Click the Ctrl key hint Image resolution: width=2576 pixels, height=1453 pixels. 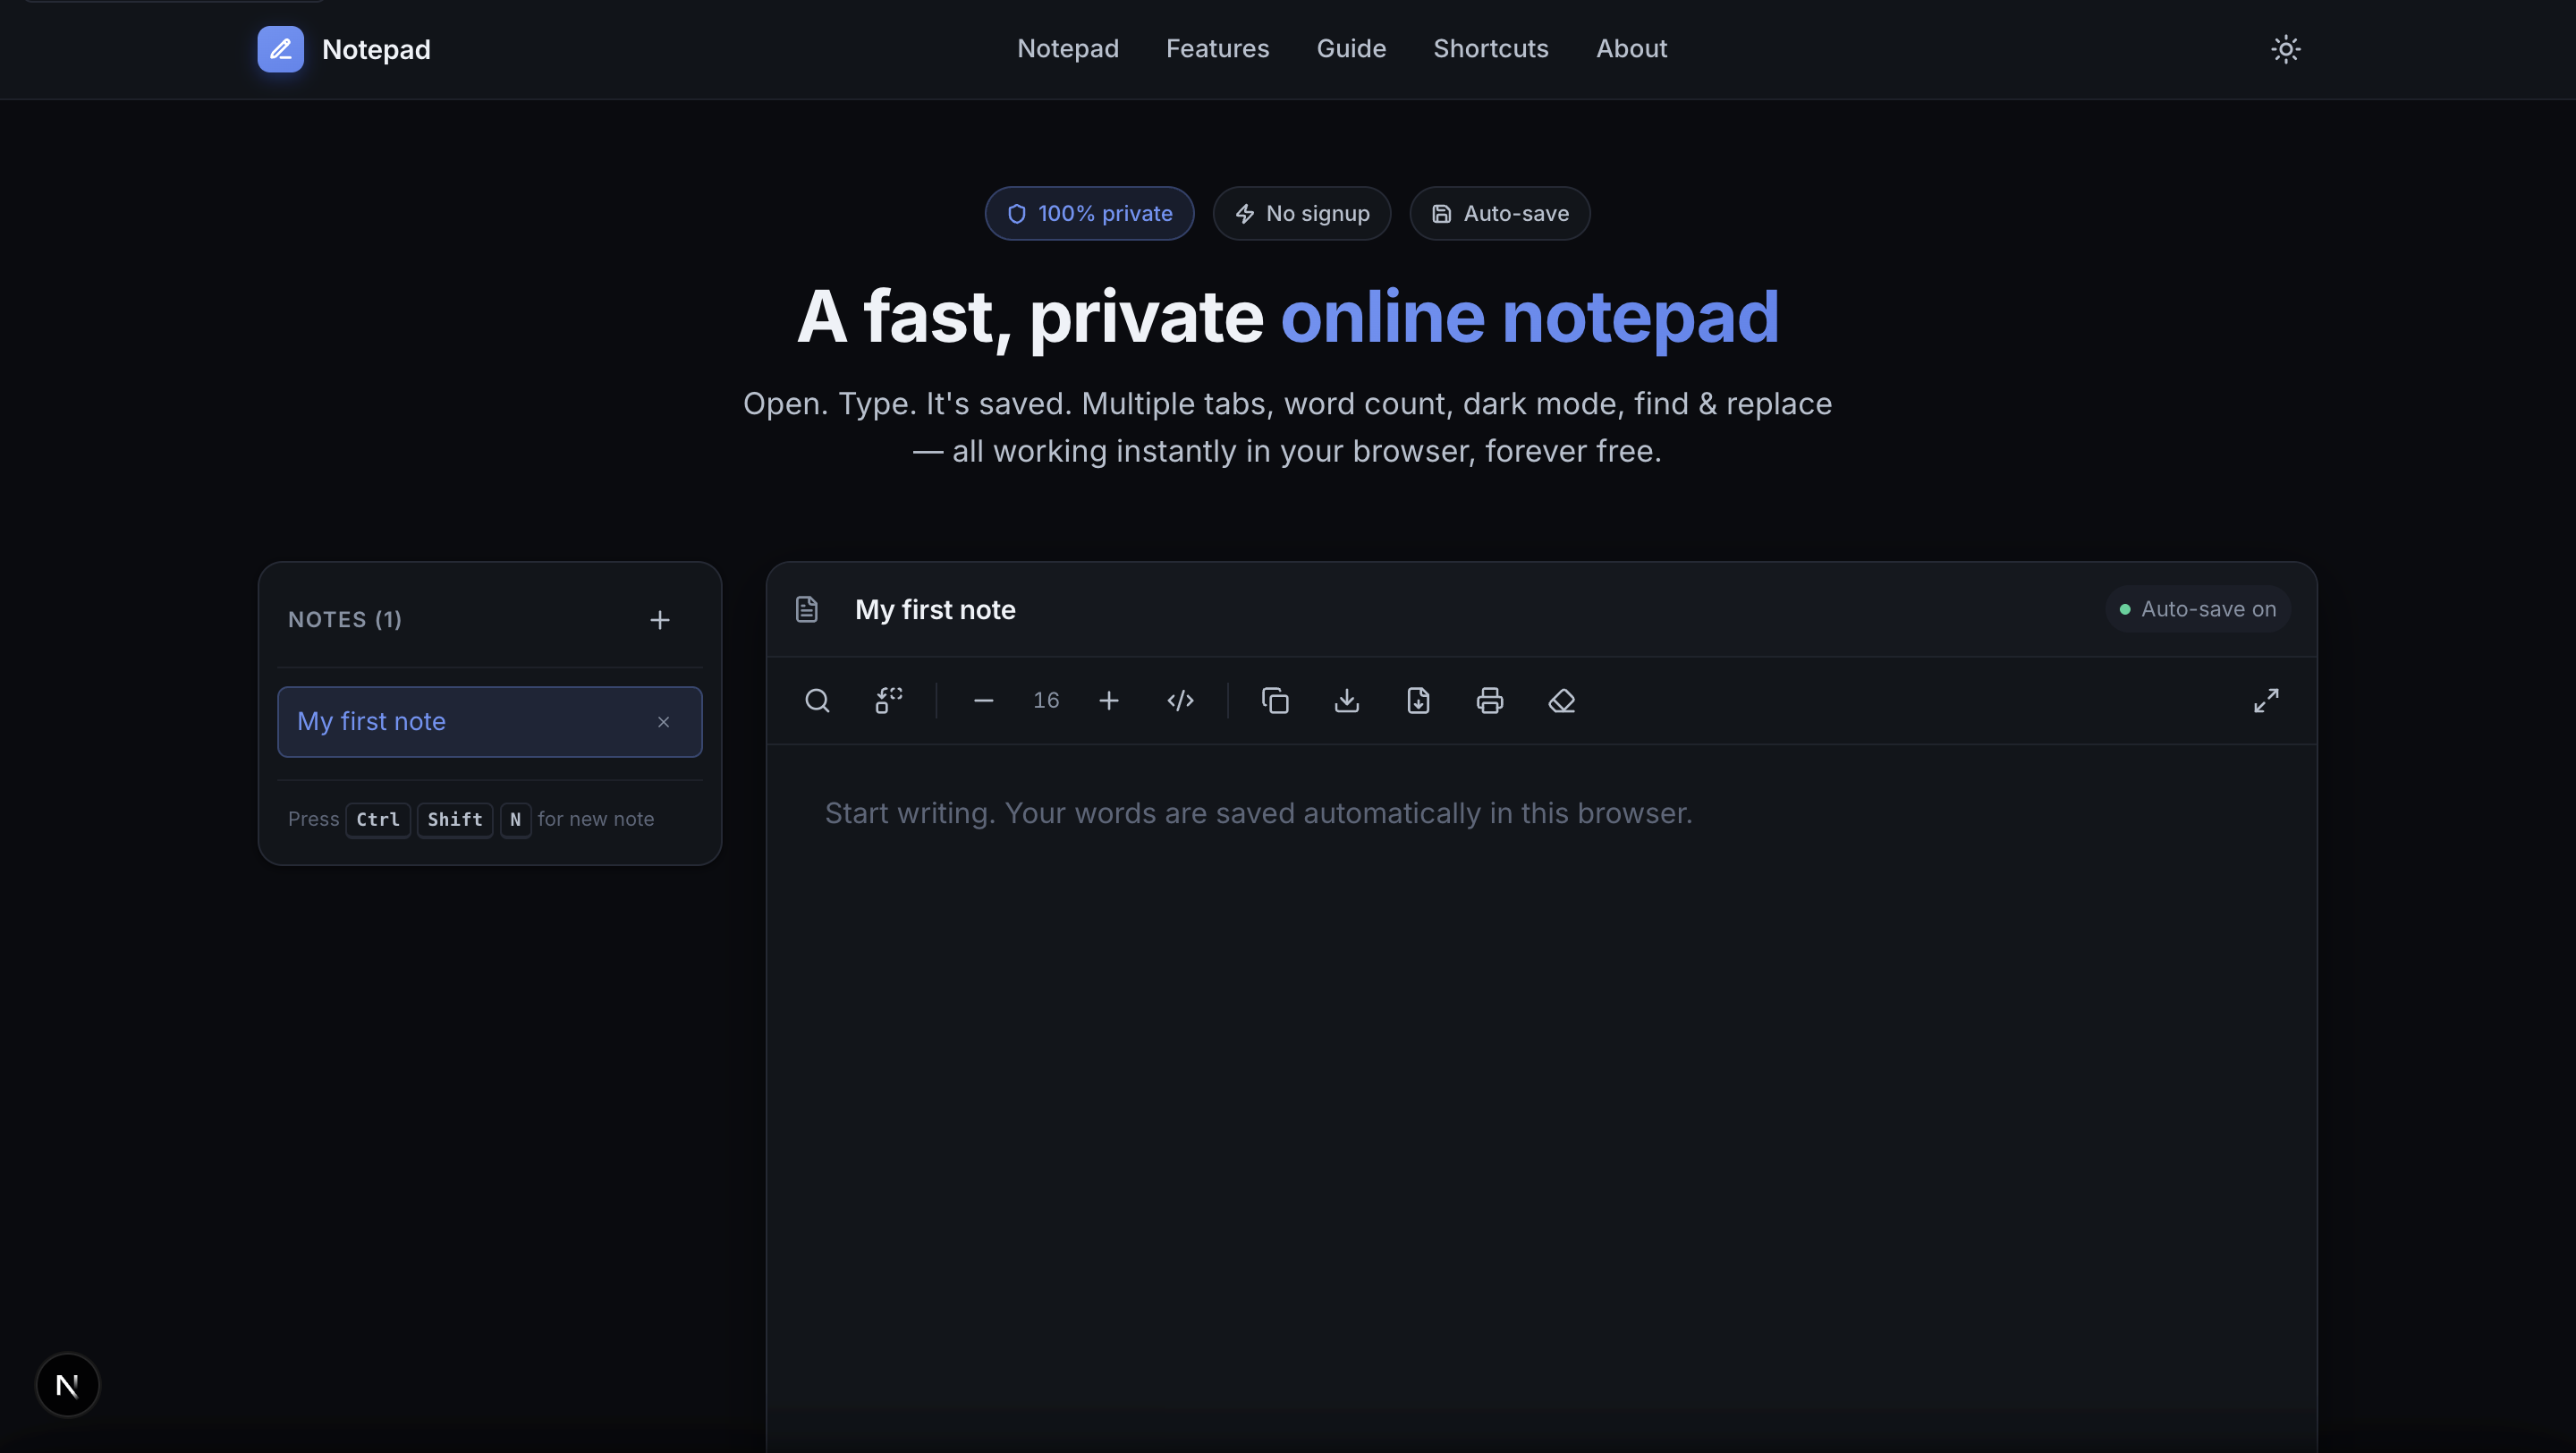point(378,820)
